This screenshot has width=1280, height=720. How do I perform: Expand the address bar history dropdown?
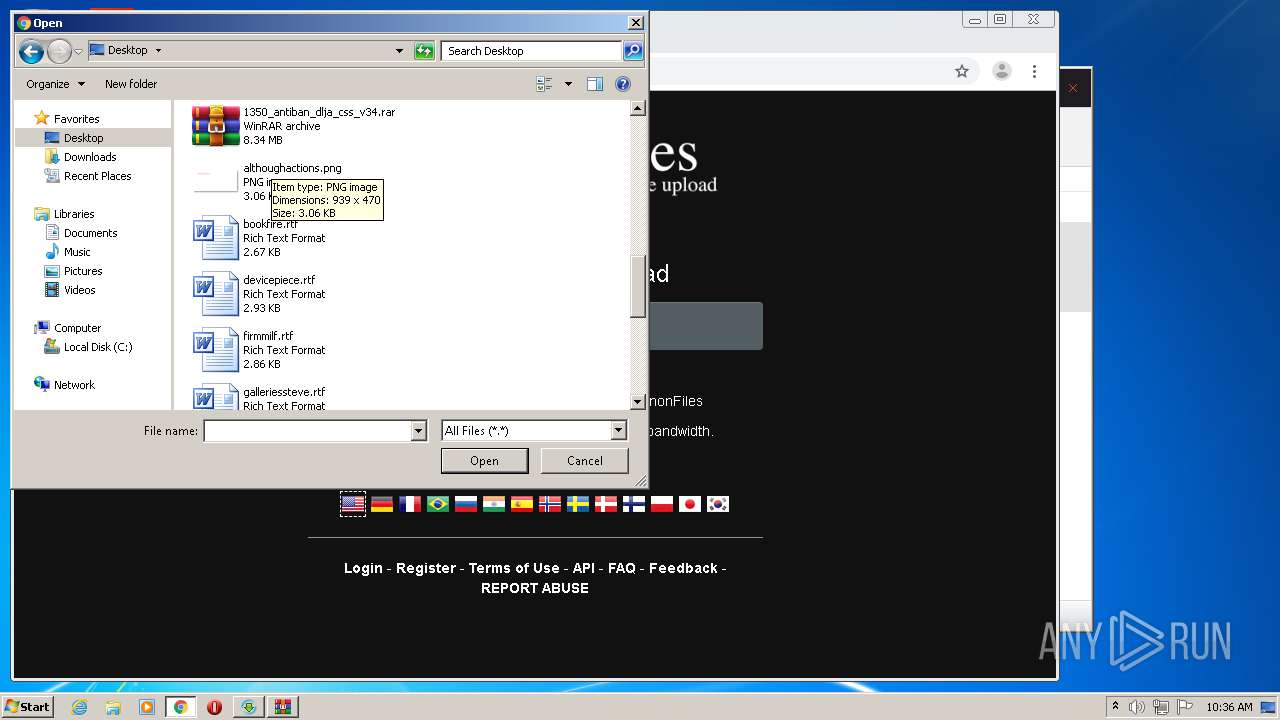click(399, 51)
